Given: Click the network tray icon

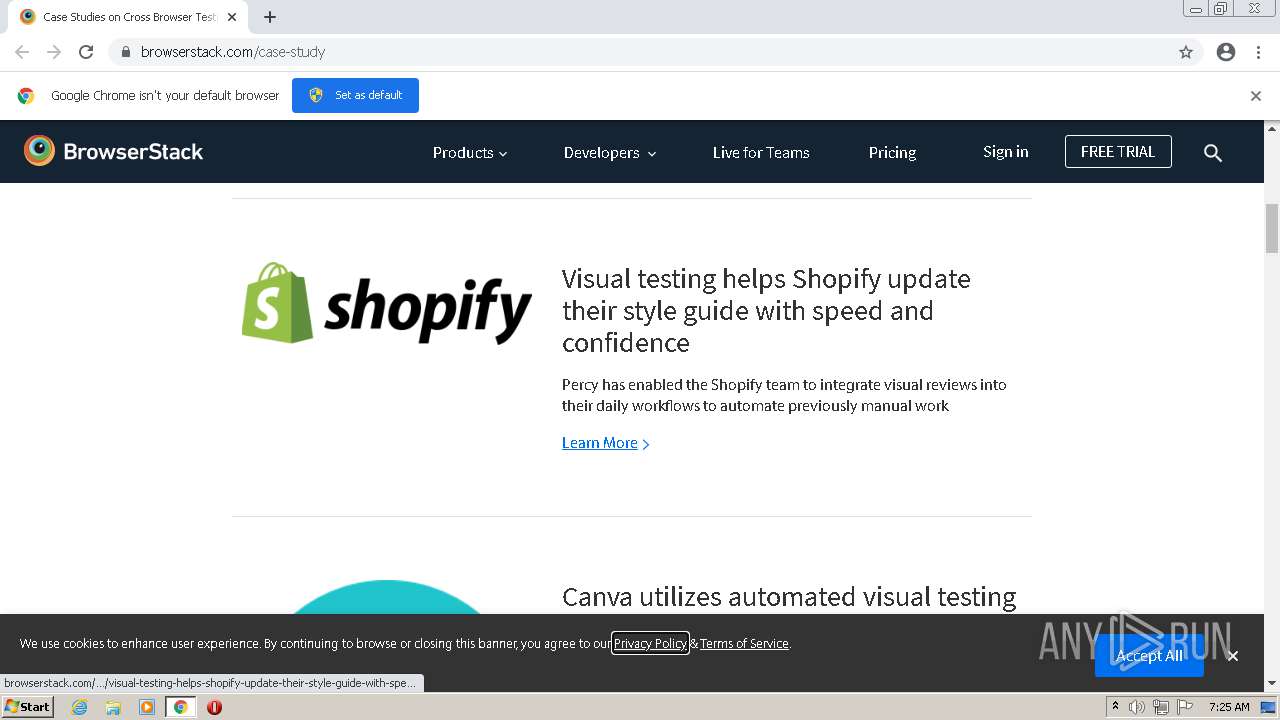Looking at the screenshot, I should (1161, 707).
